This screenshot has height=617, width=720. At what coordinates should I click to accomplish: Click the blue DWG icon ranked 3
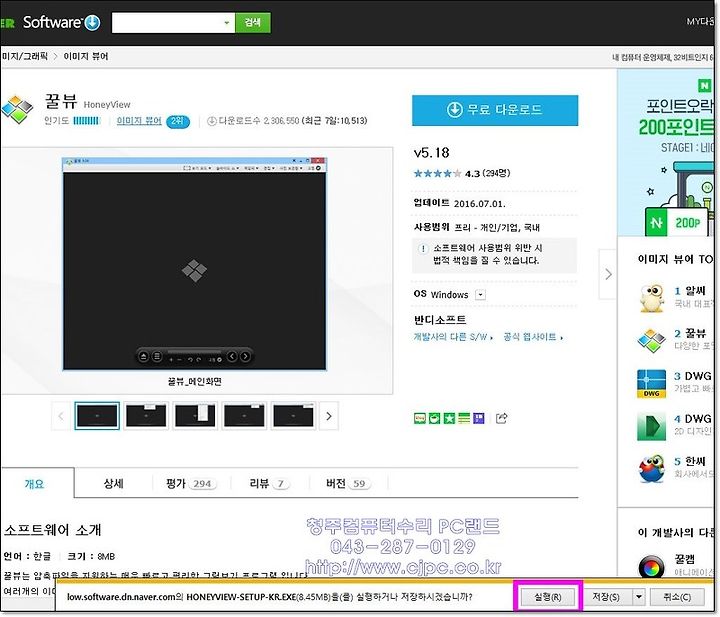point(652,384)
